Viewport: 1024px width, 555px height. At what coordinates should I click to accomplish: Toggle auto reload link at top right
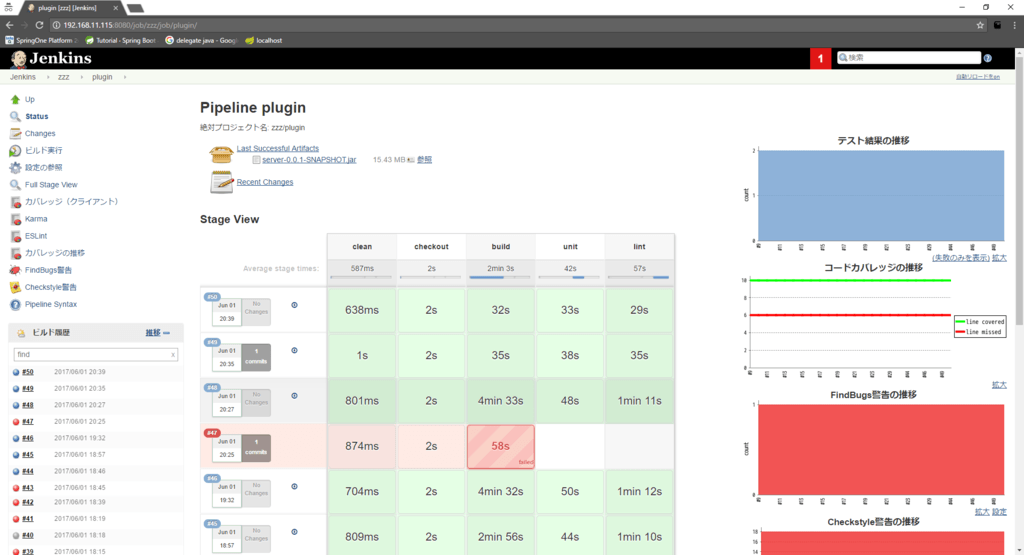coord(977,77)
